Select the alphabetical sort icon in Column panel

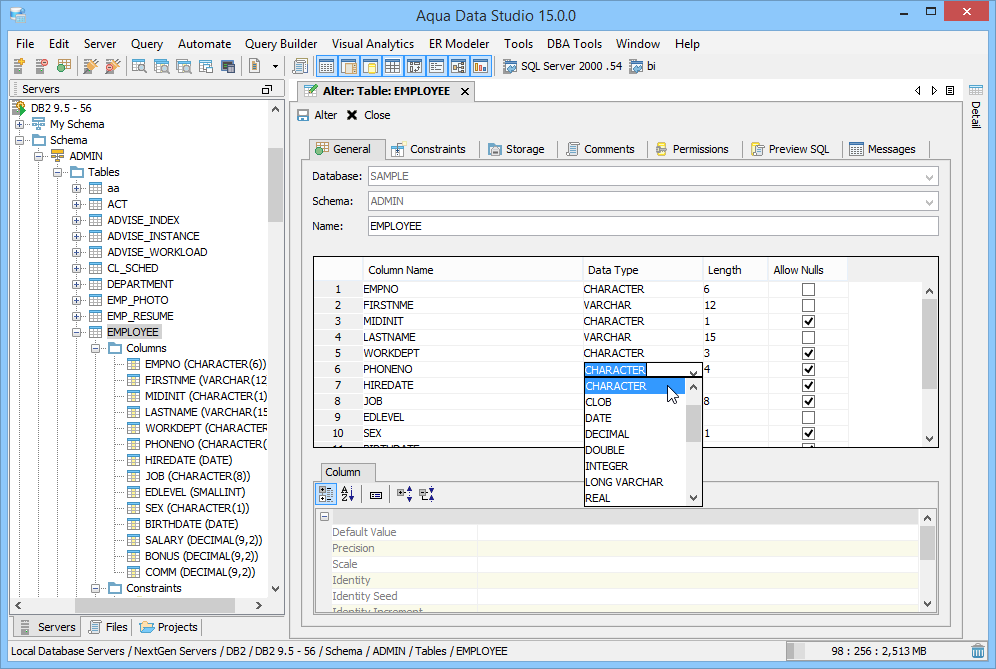(345, 493)
